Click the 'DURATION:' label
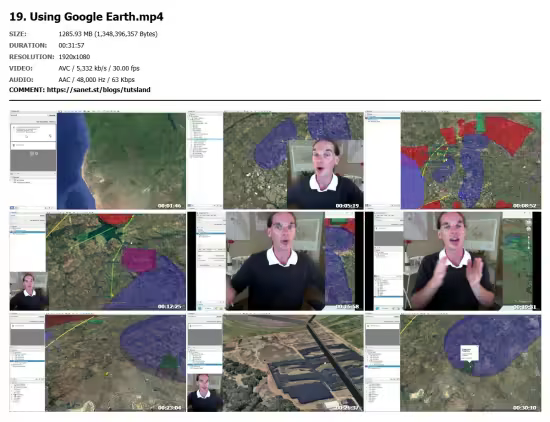This screenshot has height=422, width=550. point(28,46)
